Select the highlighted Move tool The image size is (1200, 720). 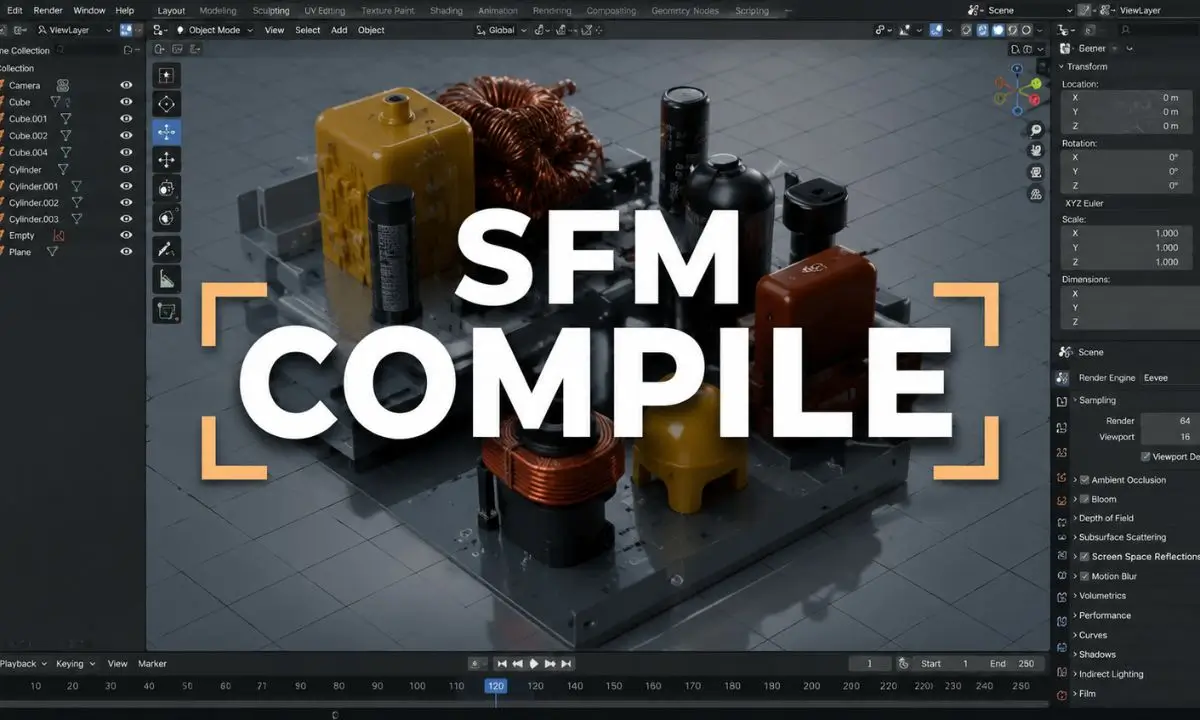point(166,131)
